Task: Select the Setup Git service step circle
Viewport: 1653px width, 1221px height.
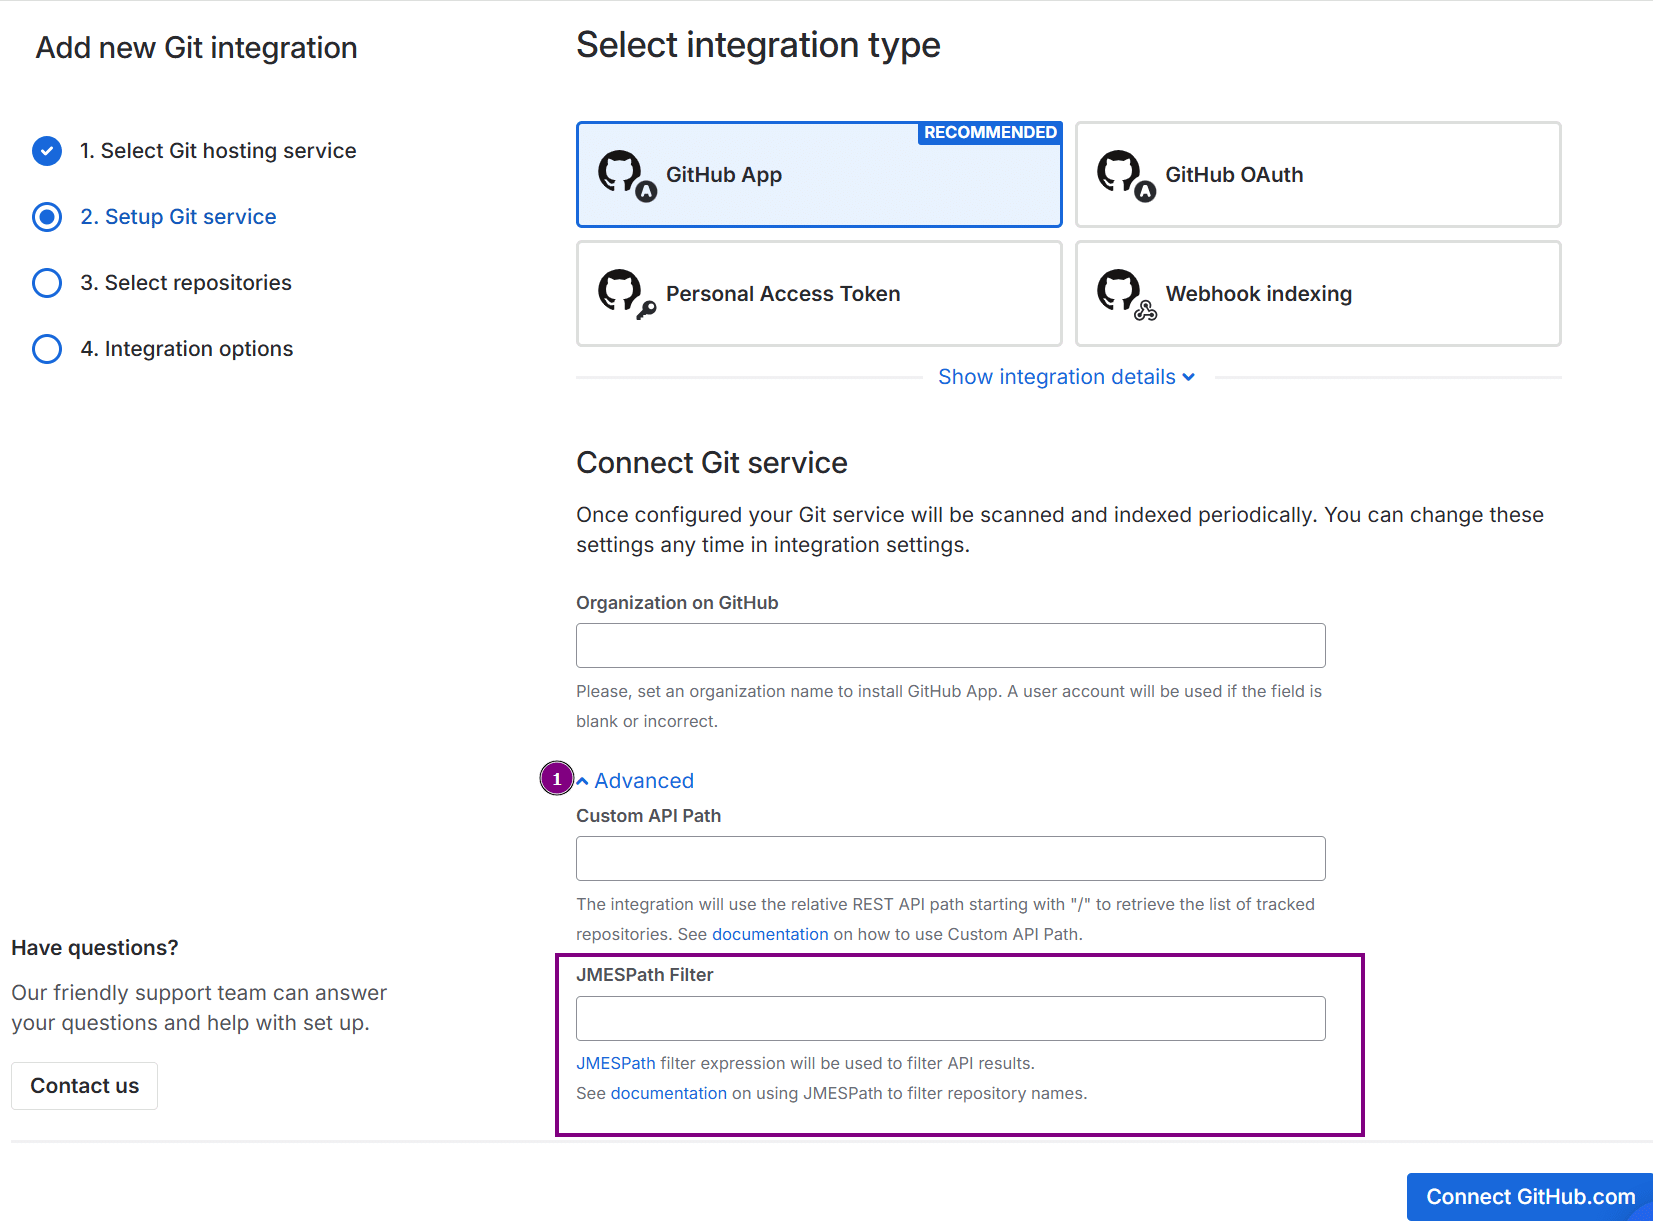Action: pos(47,217)
